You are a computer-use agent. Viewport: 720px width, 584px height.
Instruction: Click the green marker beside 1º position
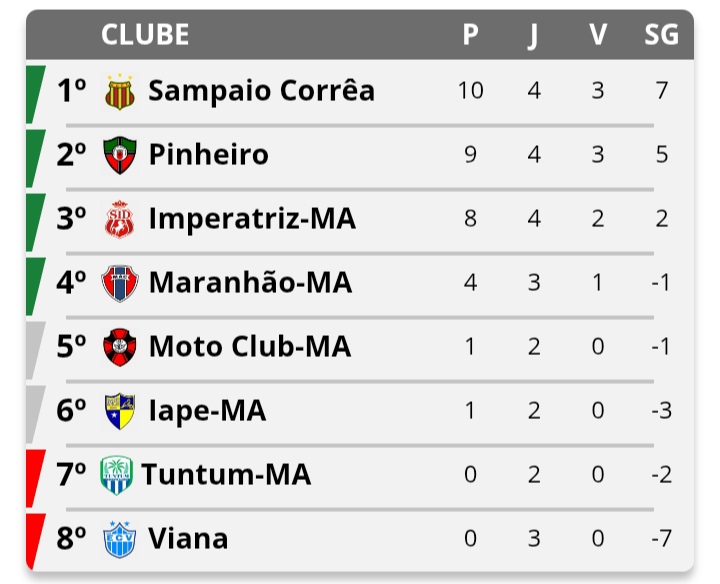tap(35, 91)
